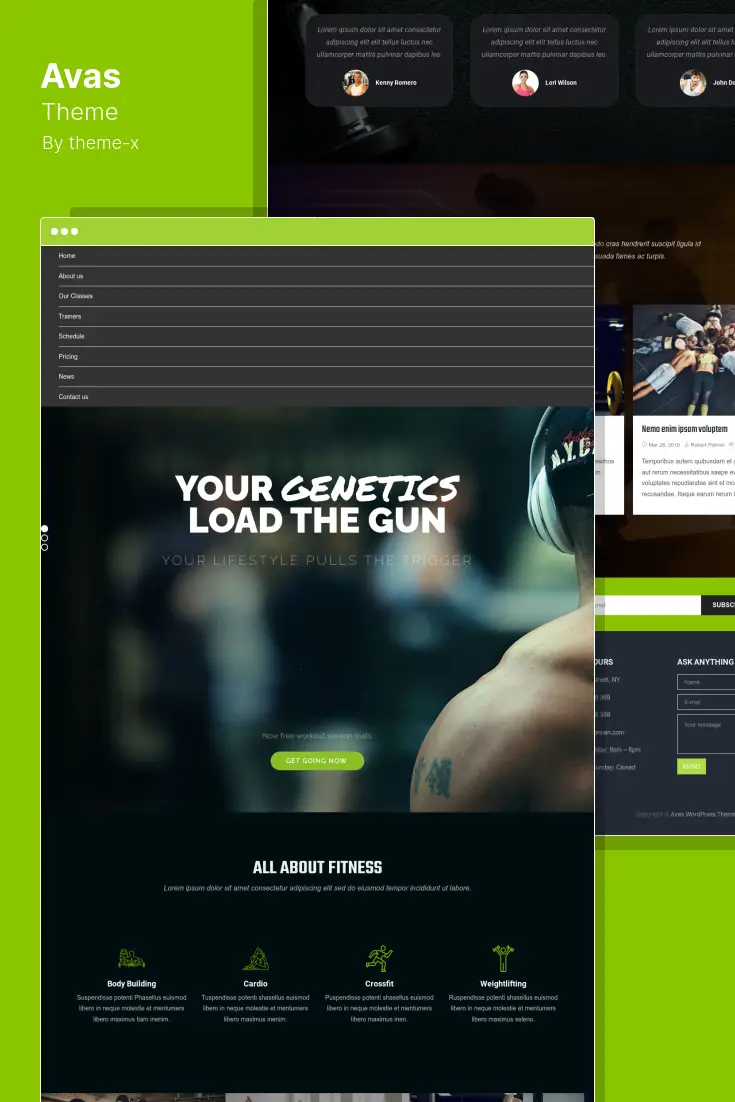Click the green SEND button
Screen dimensions: 735x1102
(691, 766)
